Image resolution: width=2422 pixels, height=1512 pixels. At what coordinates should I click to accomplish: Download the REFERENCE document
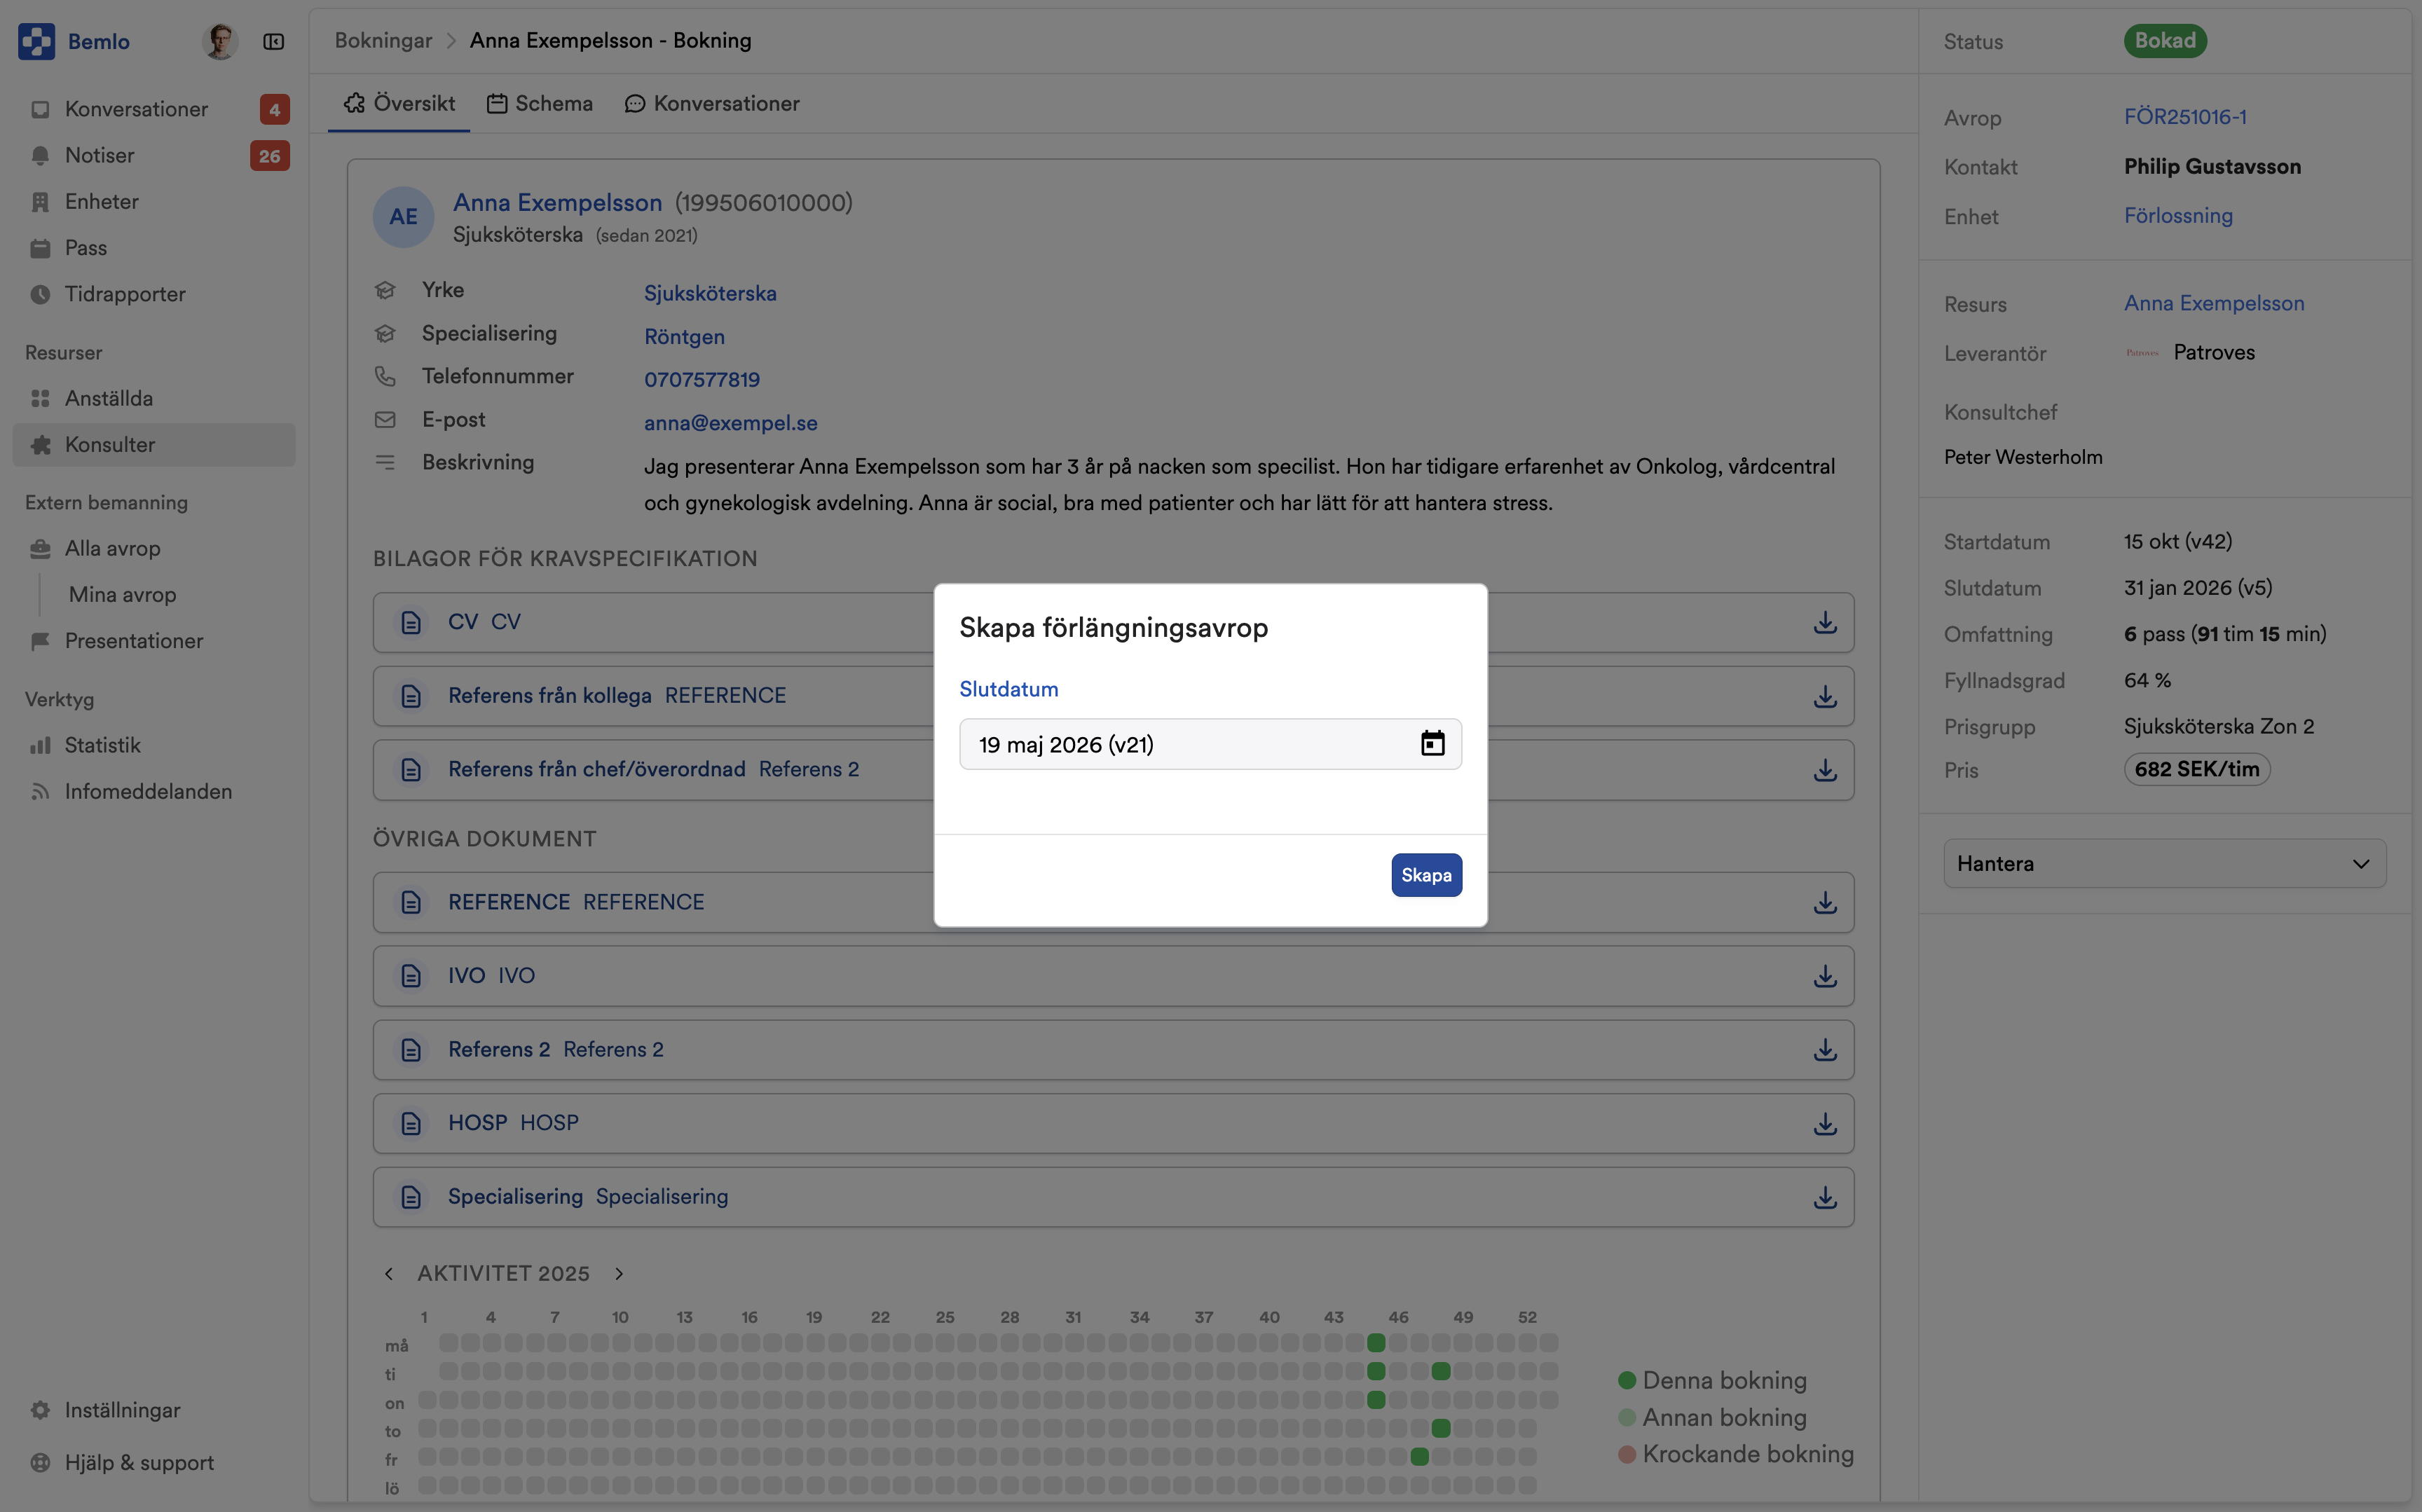click(1825, 902)
